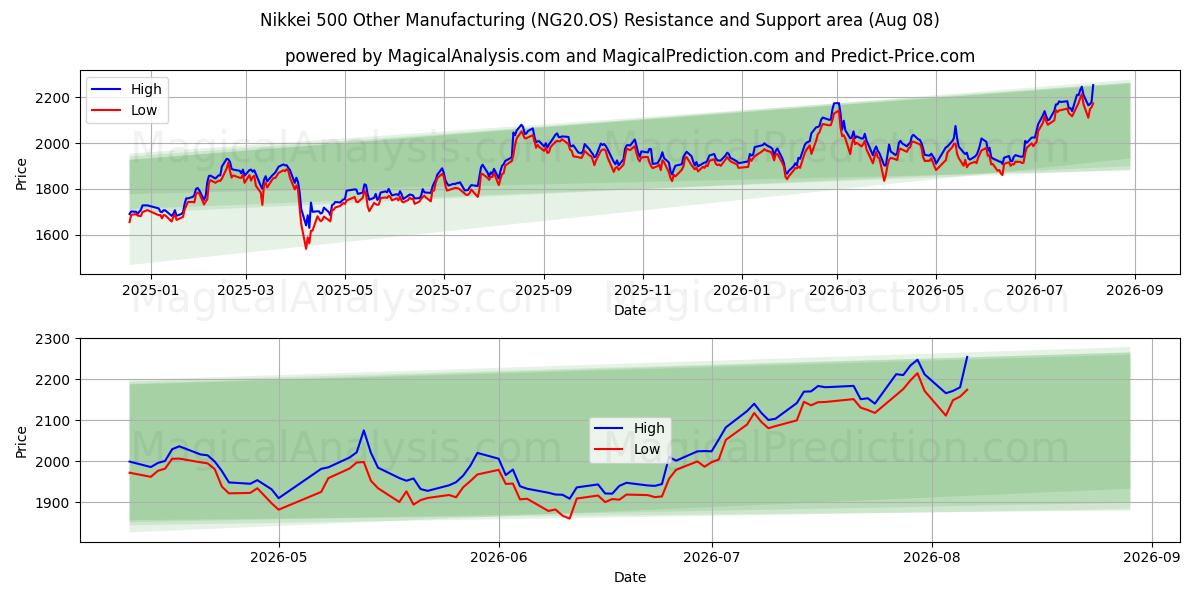
Task: Click the '2025-11' tick label on top chart
Action: pyautogui.click(x=643, y=290)
